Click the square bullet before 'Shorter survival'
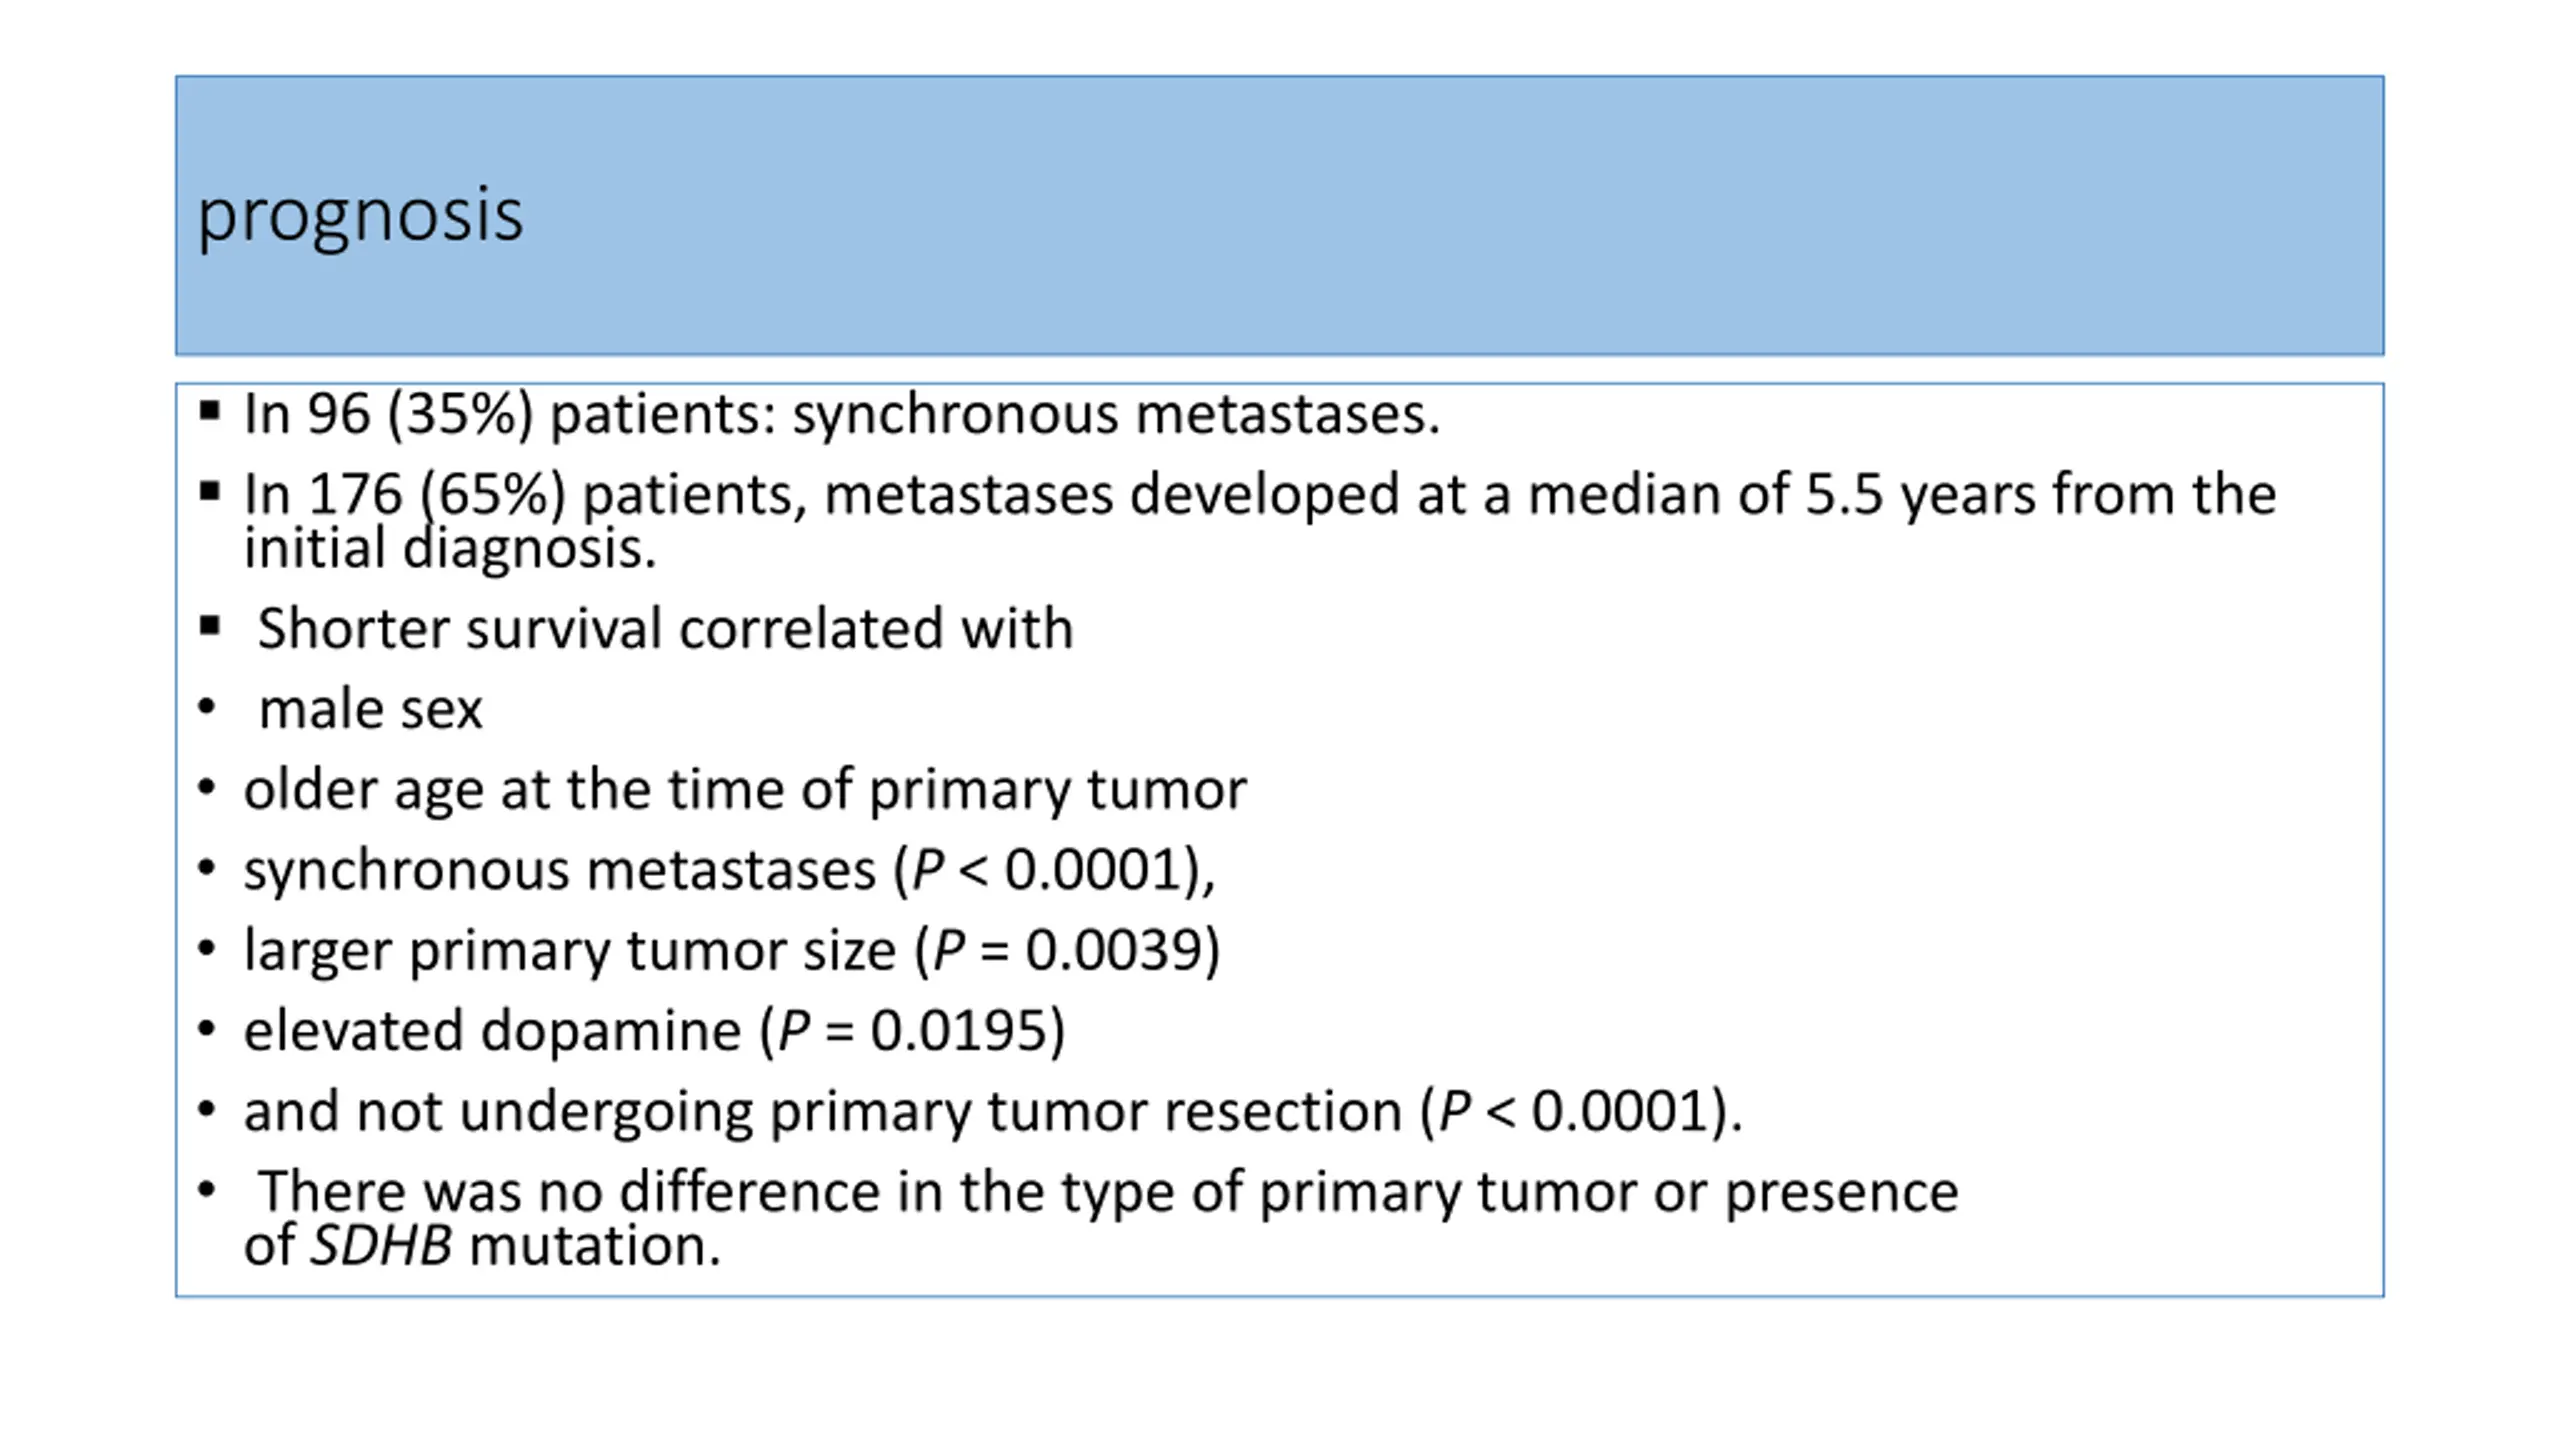This screenshot has height=1440, width=2560. [209, 627]
